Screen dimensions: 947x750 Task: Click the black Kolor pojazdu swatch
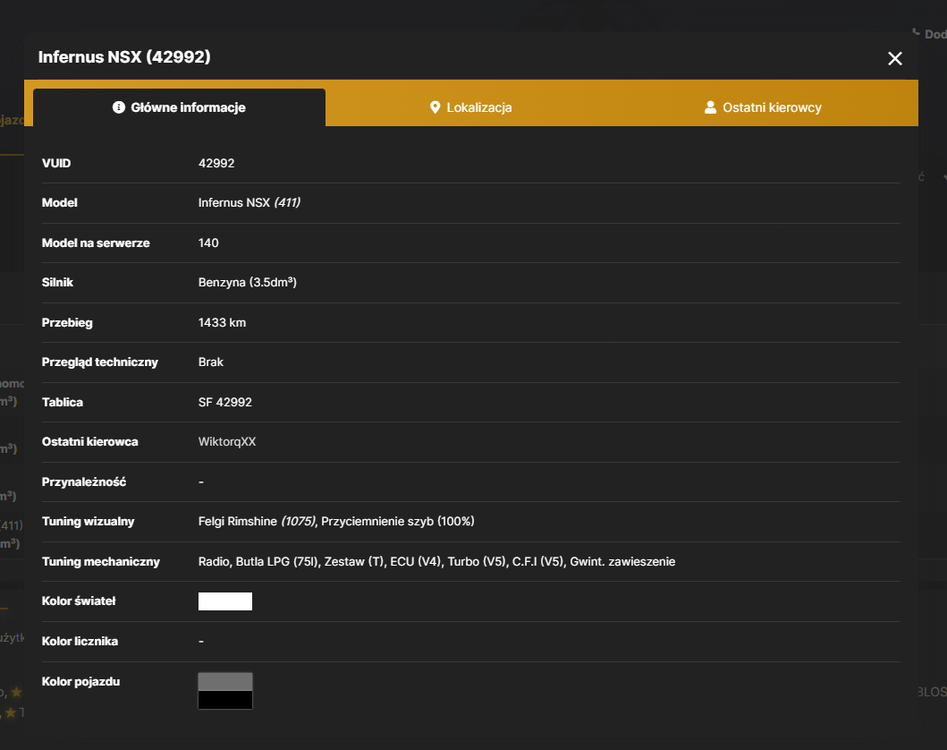225,699
